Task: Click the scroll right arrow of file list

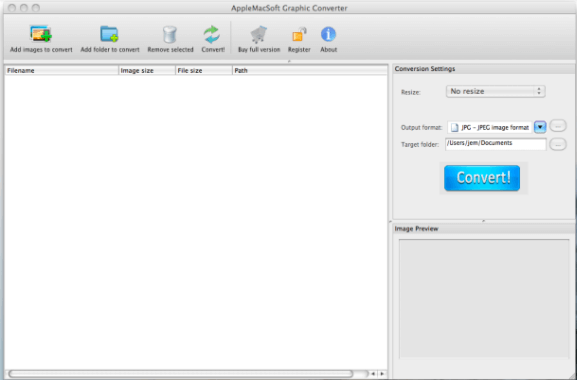Action: pyautogui.click(x=382, y=374)
